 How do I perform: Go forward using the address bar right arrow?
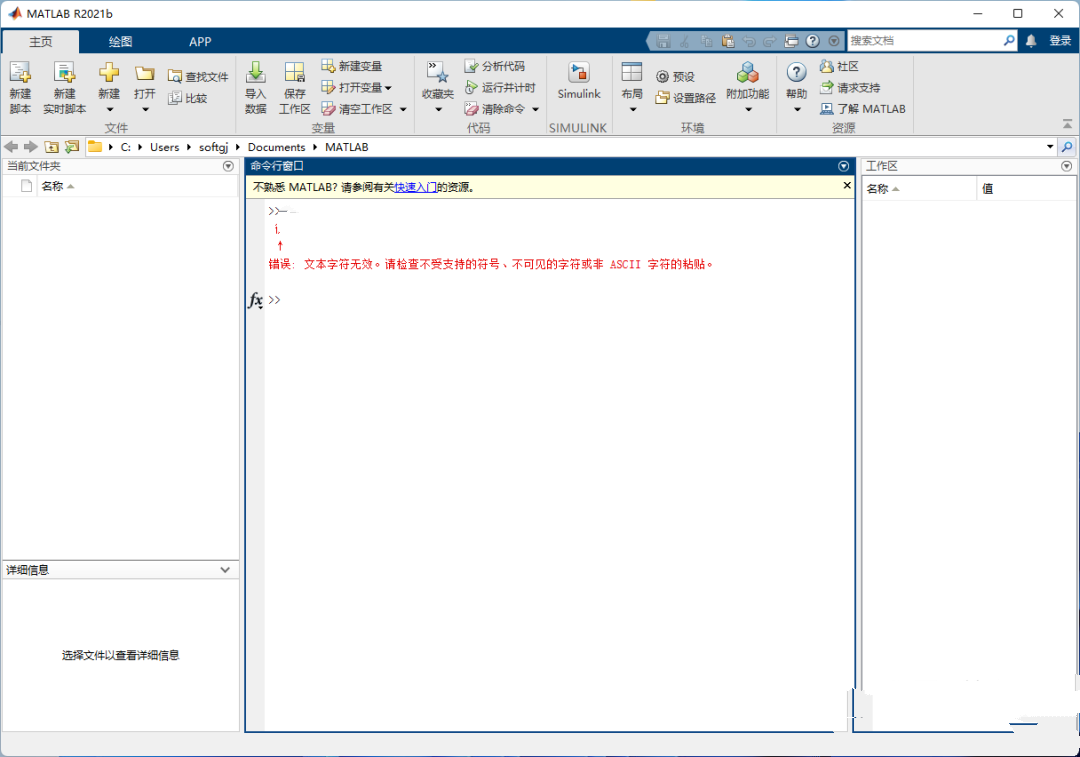coord(30,147)
